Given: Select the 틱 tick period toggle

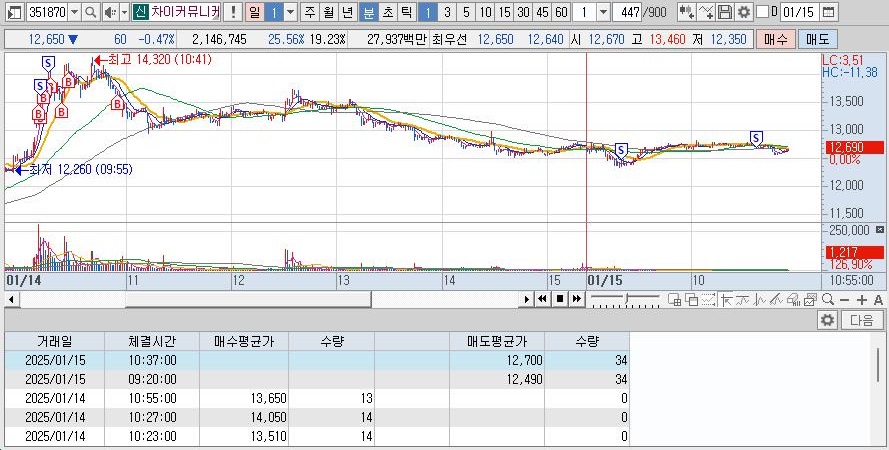Looking at the screenshot, I should 407,12.
